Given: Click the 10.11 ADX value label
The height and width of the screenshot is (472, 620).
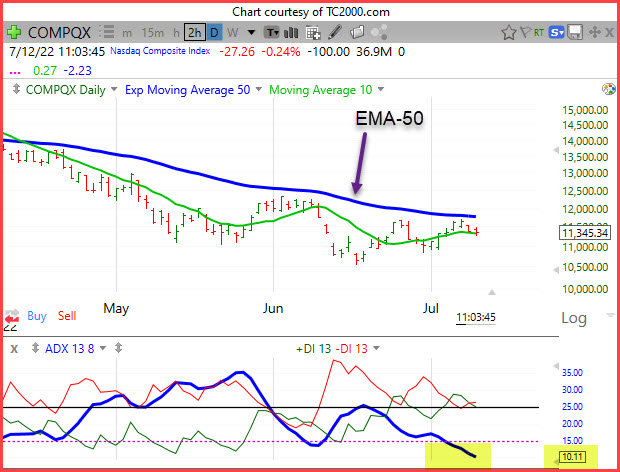Looking at the screenshot, I should click(x=573, y=457).
